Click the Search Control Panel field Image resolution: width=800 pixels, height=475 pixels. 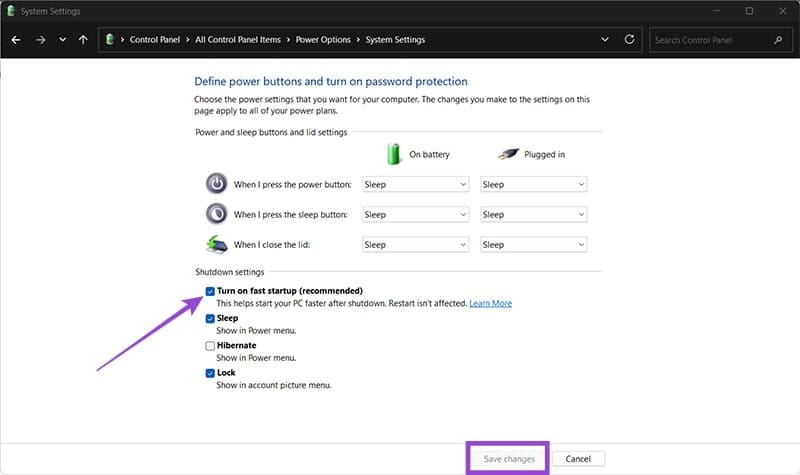click(x=710, y=40)
